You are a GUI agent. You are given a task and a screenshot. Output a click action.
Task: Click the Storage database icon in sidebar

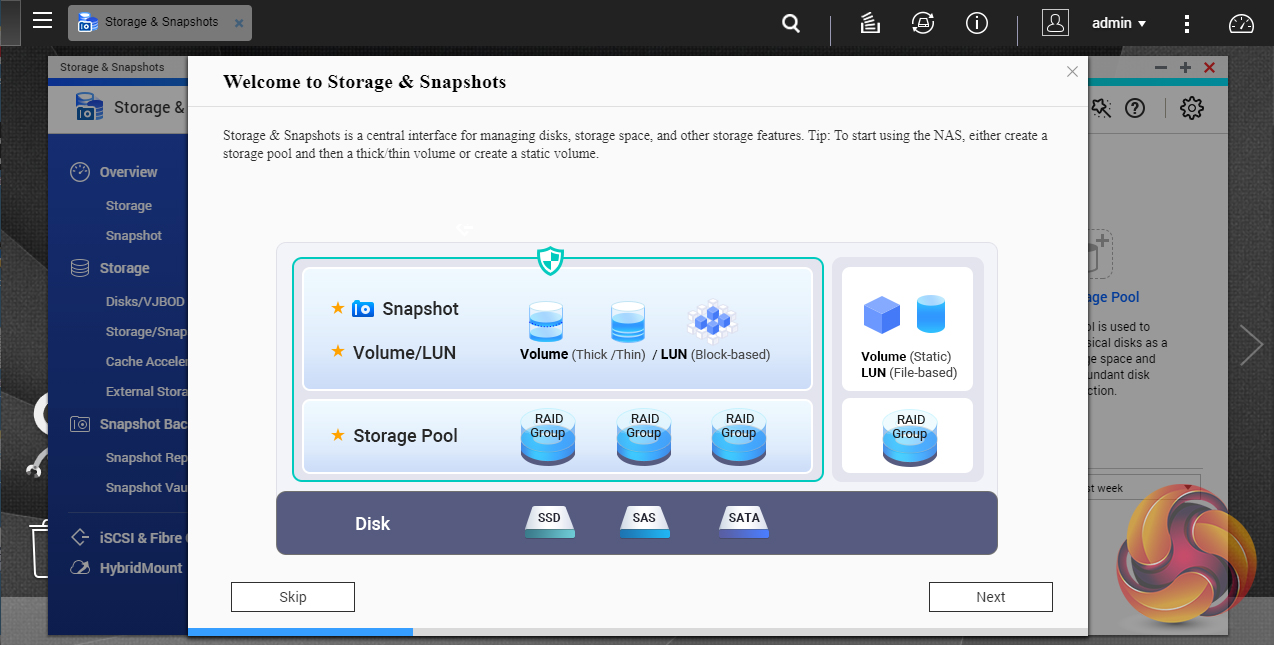[x=80, y=268]
